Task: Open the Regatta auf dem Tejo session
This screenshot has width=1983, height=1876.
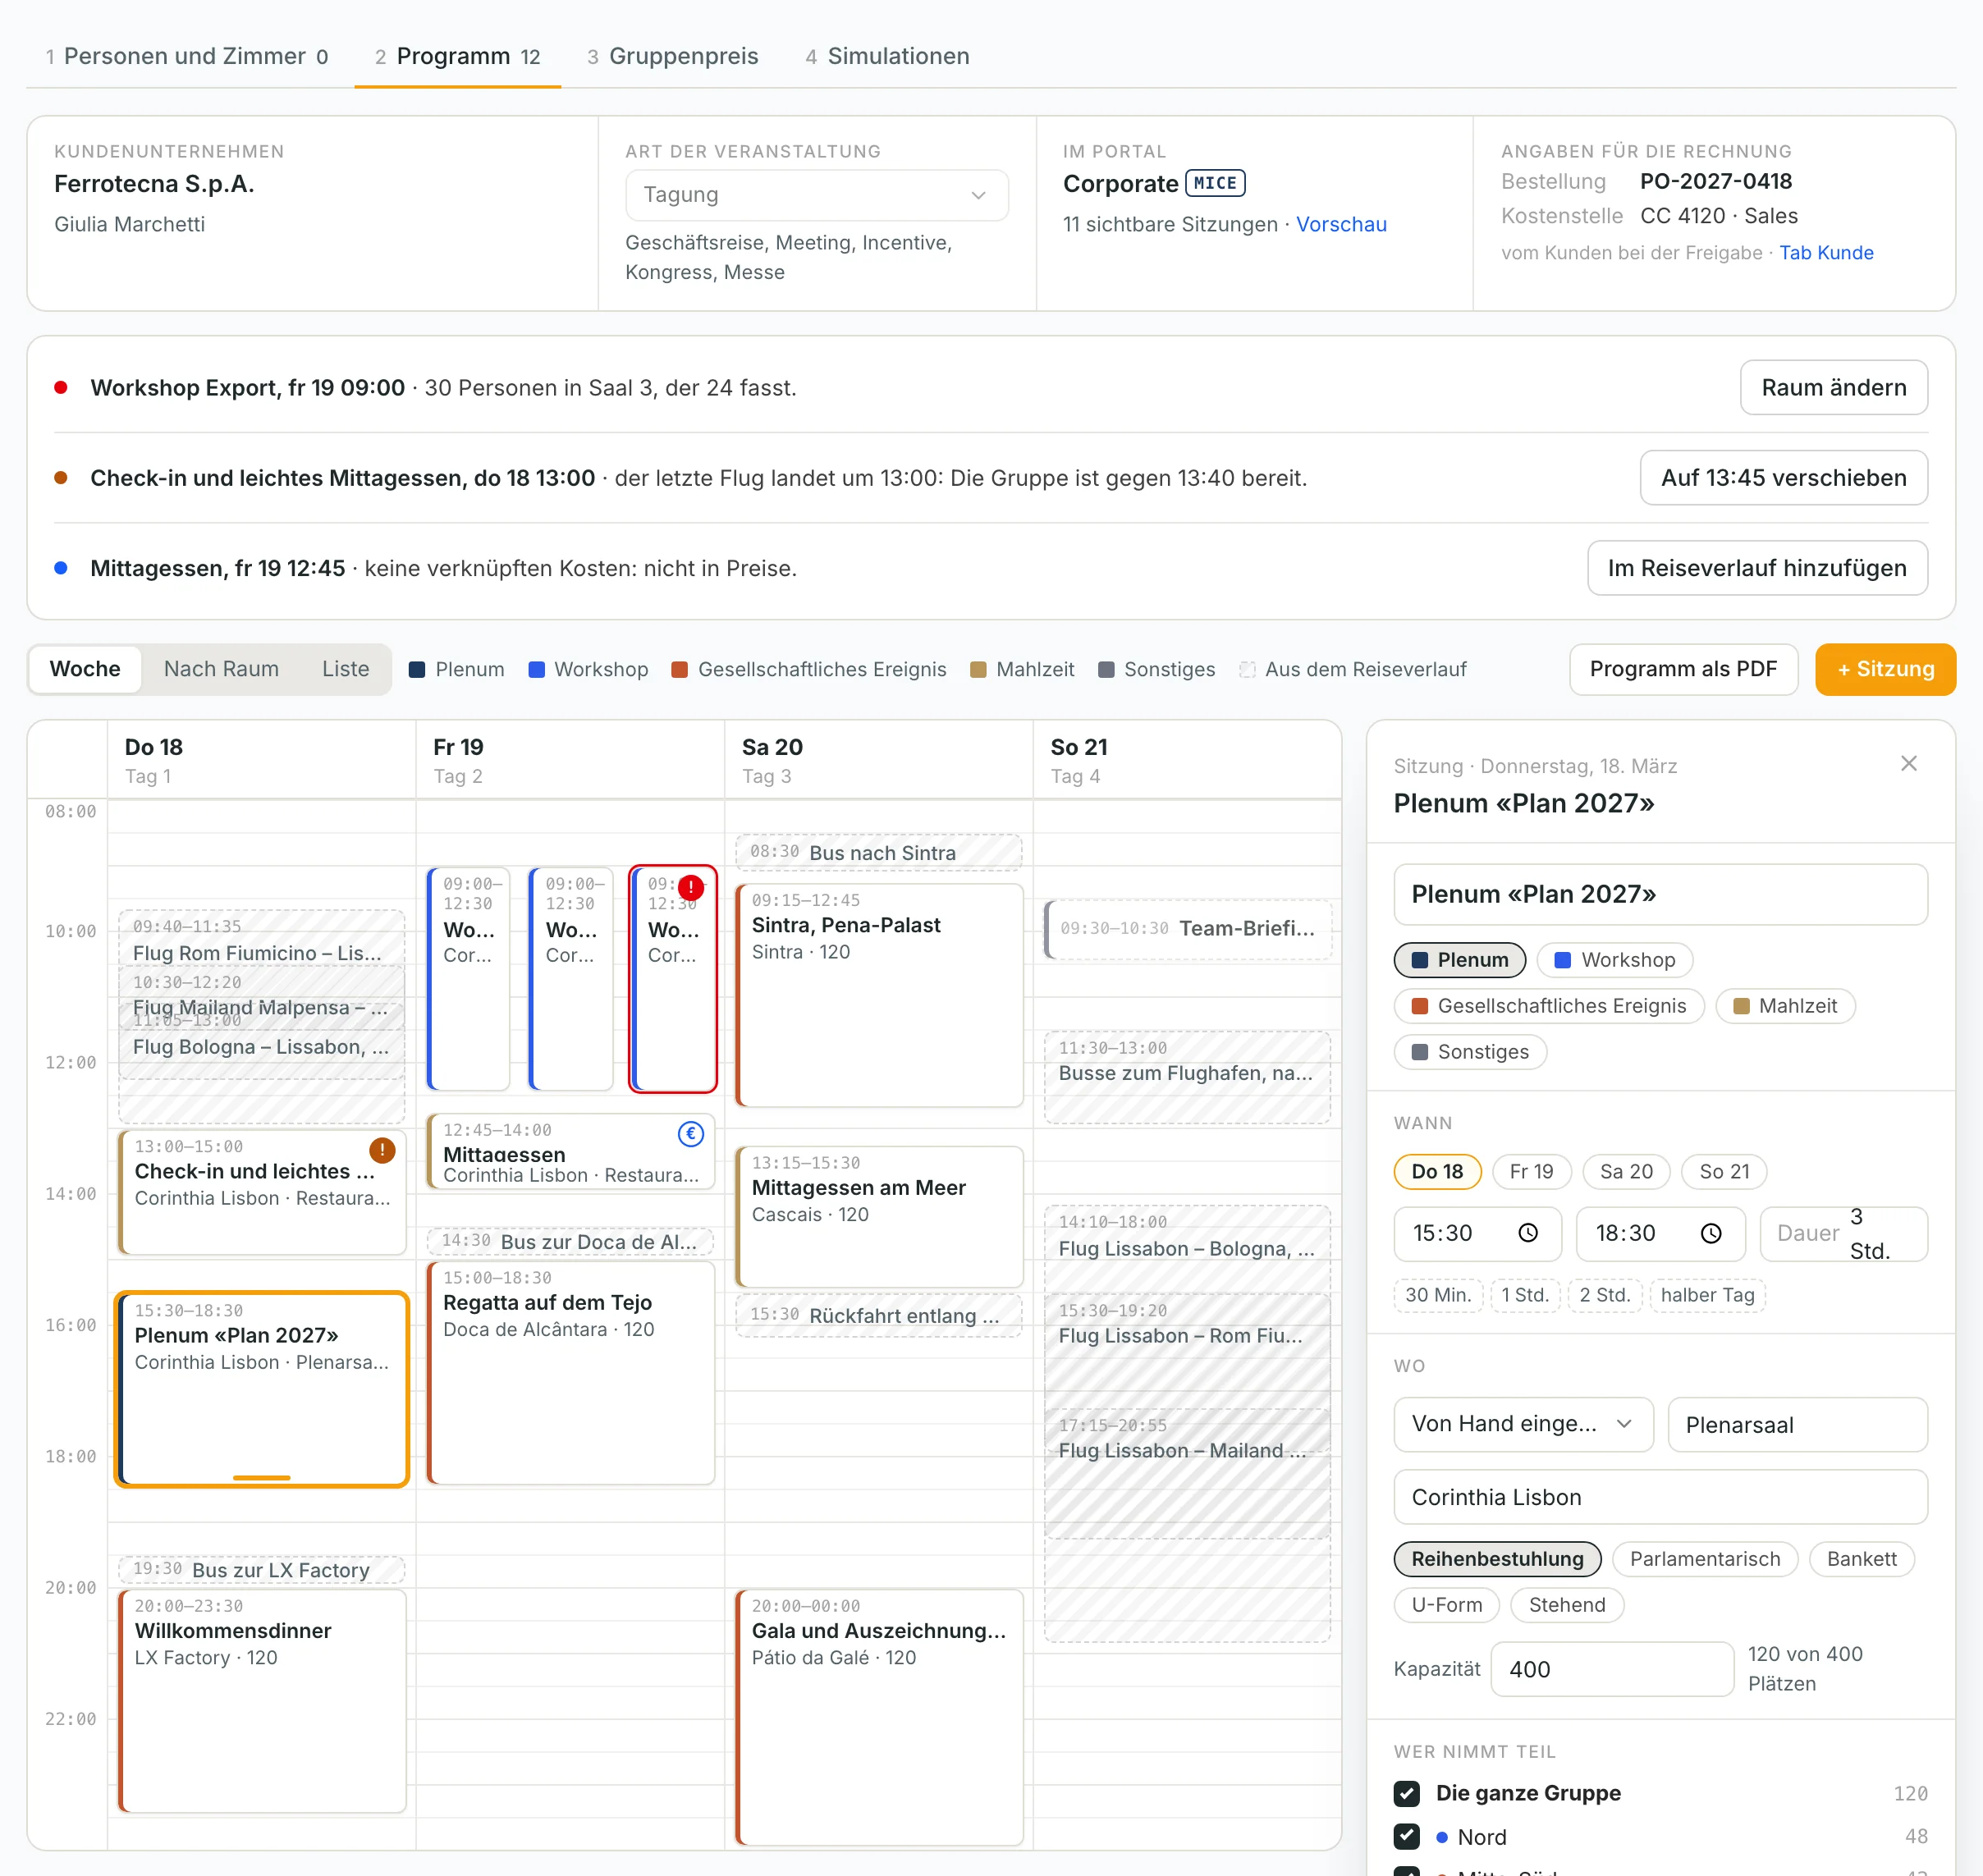Action: click(x=570, y=1372)
